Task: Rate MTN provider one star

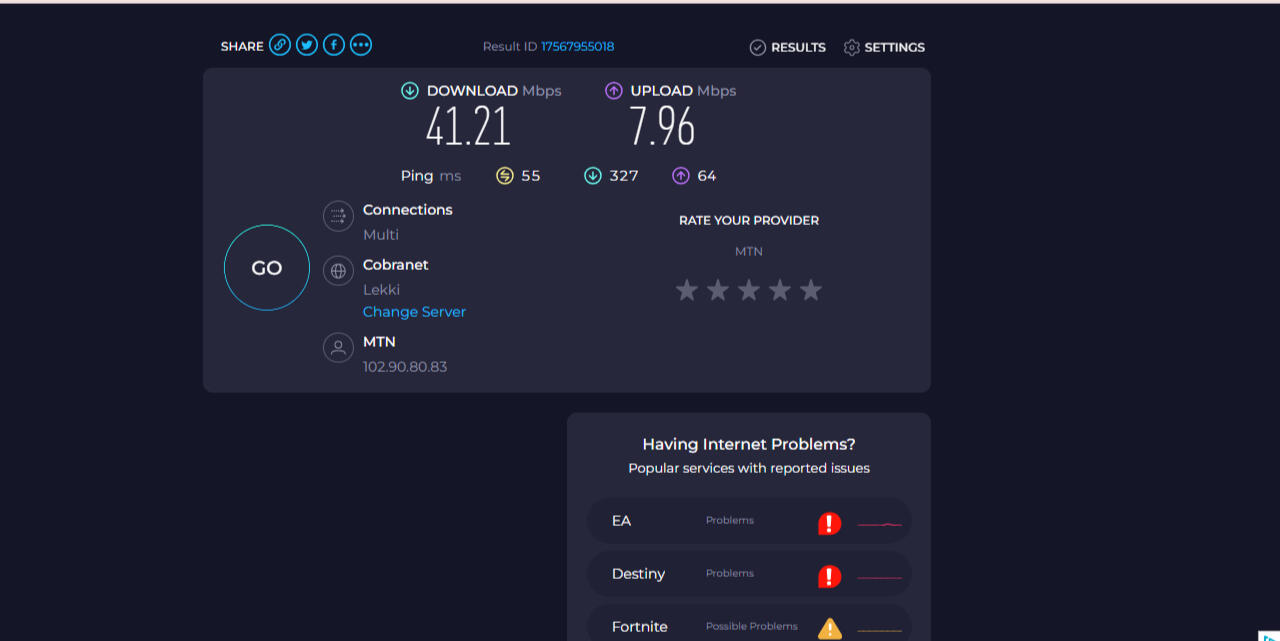Action: pos(686,290)
